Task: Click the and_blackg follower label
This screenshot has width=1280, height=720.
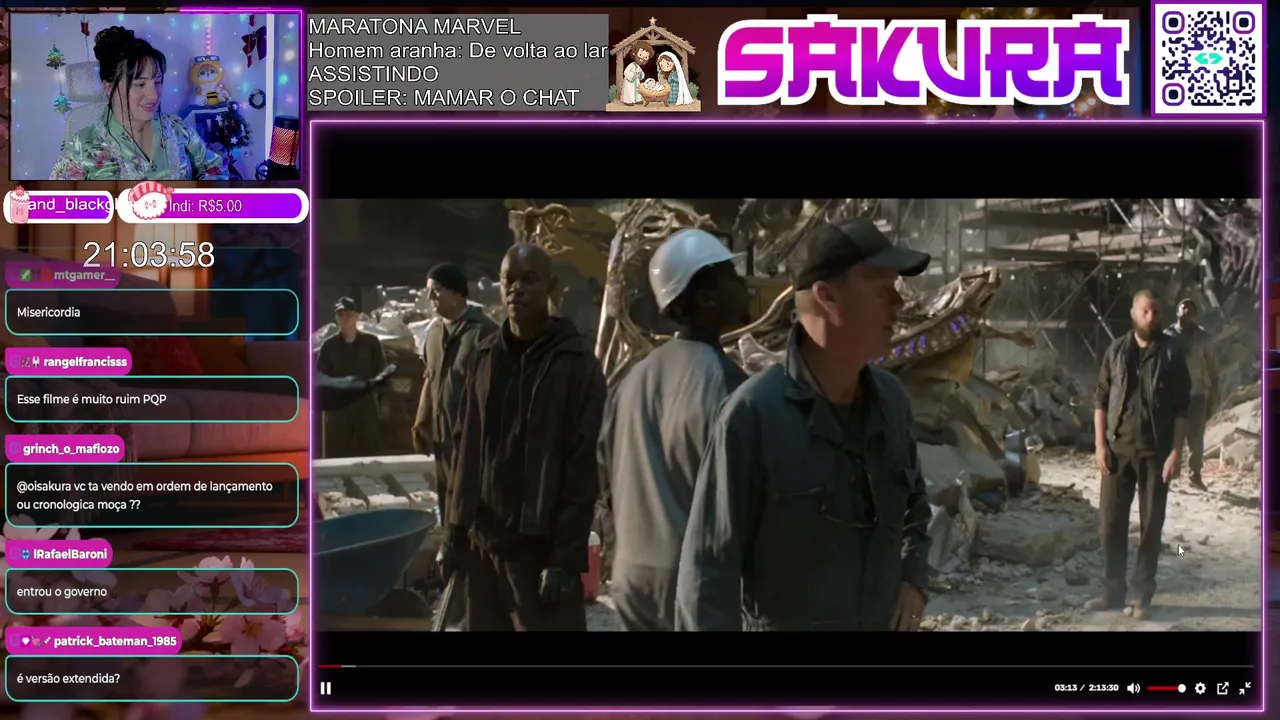Action: coord(68,205)
